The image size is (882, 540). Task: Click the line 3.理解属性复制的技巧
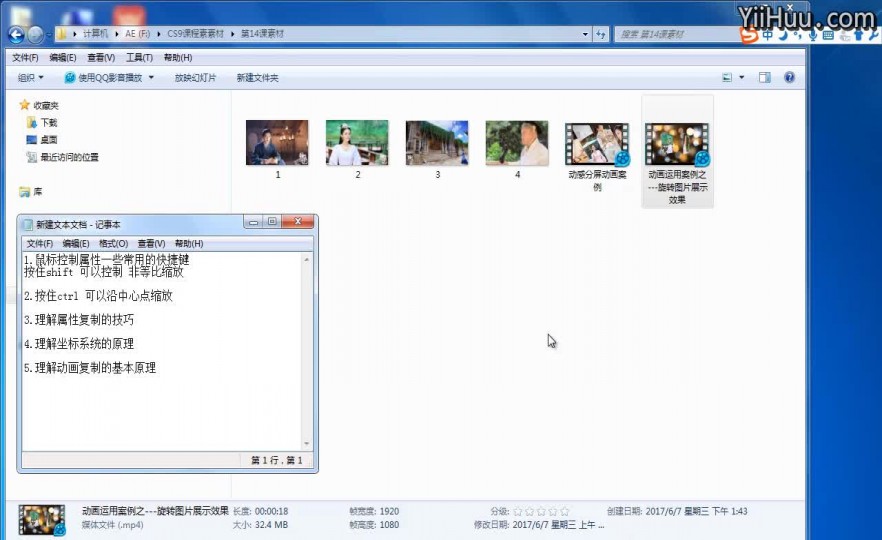pyautogui.click(x=79, y=320)
